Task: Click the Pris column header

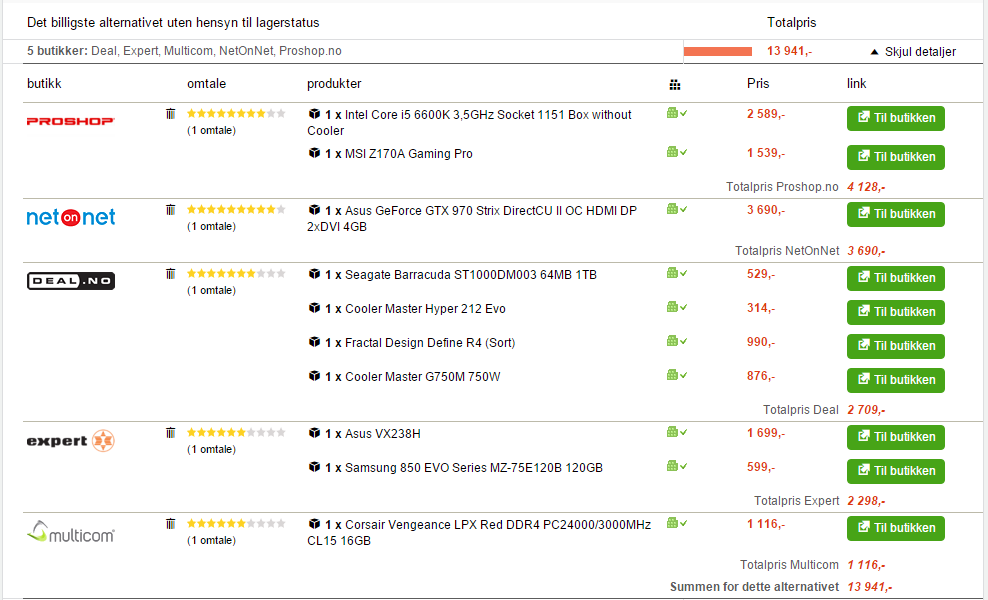Action: 758,84
